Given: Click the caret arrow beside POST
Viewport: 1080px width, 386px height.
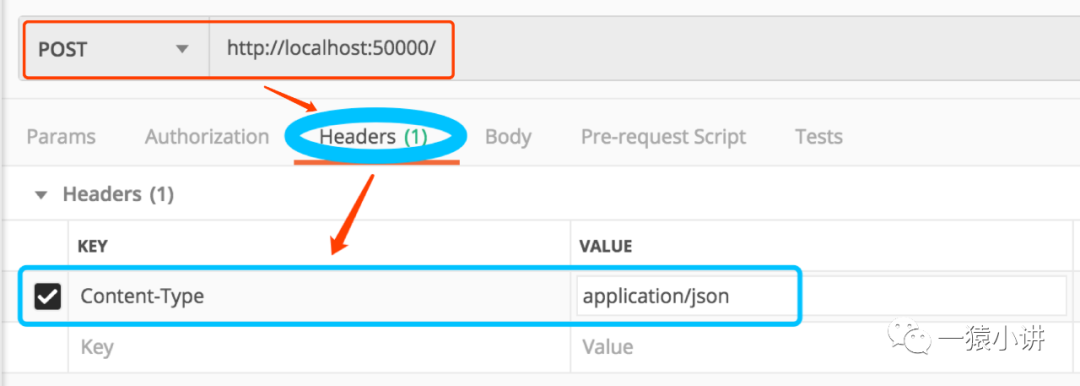Looking at the screenshot, I should click(x=182, y=50).
